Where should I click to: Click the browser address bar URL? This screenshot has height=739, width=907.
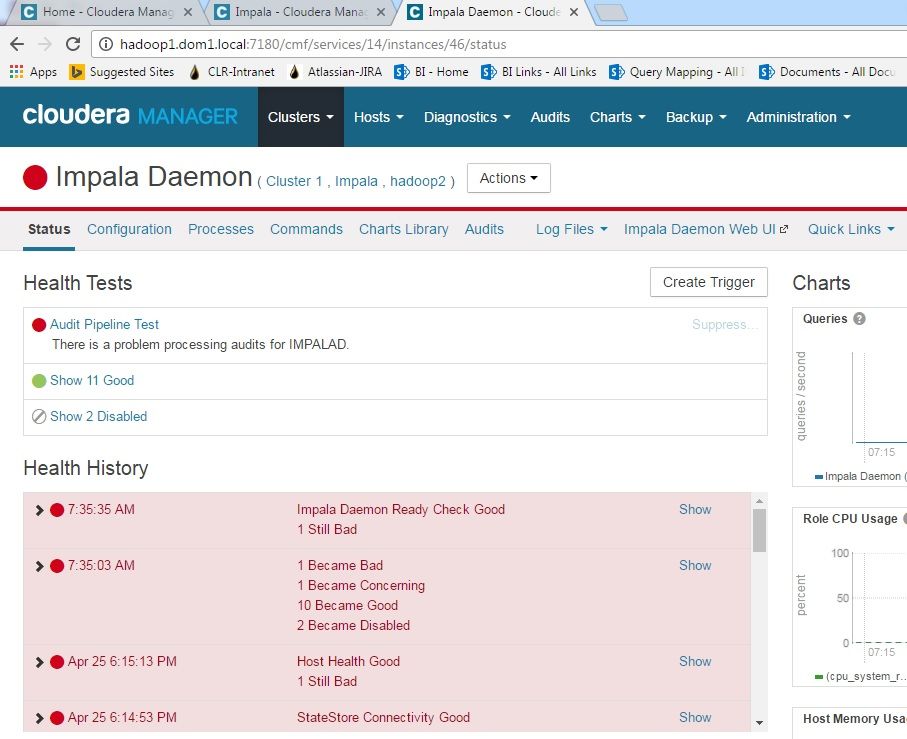(x=313, y=44)
